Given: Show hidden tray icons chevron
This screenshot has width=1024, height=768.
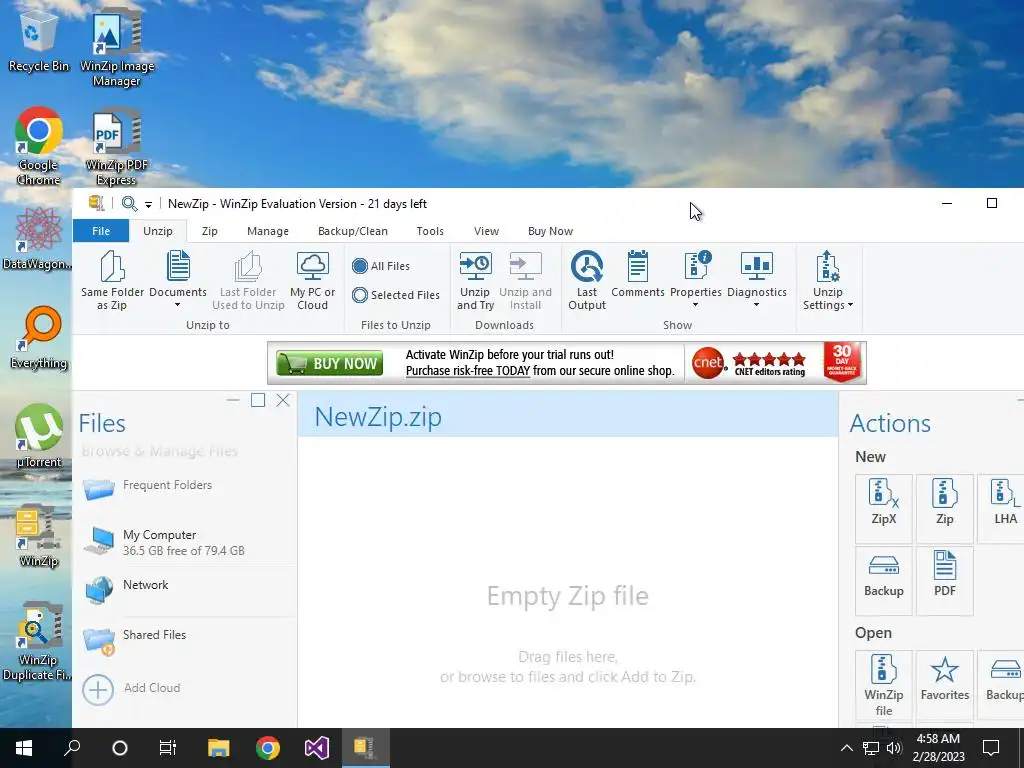Looking at the screenshot, I should [x=846, y=748].
